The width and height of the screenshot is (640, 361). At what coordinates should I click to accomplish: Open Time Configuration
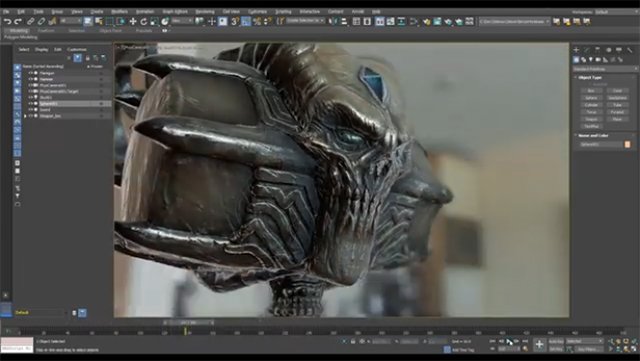pyautogui.click(x=525, y=349)
